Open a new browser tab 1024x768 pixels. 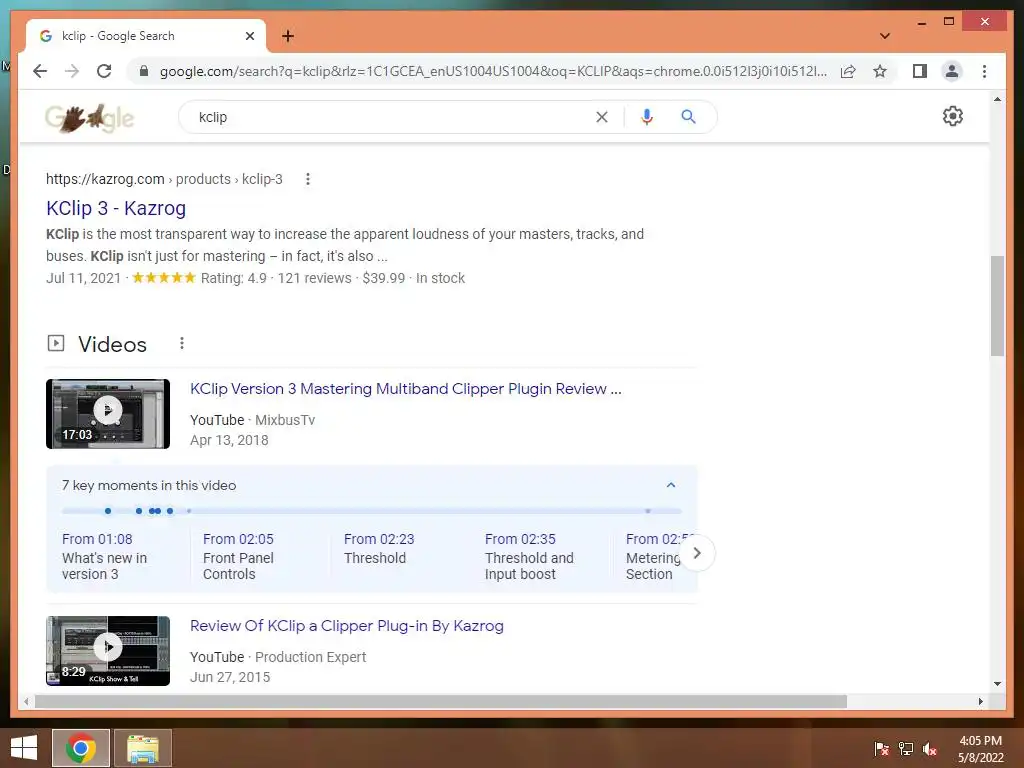coord(288,36)
